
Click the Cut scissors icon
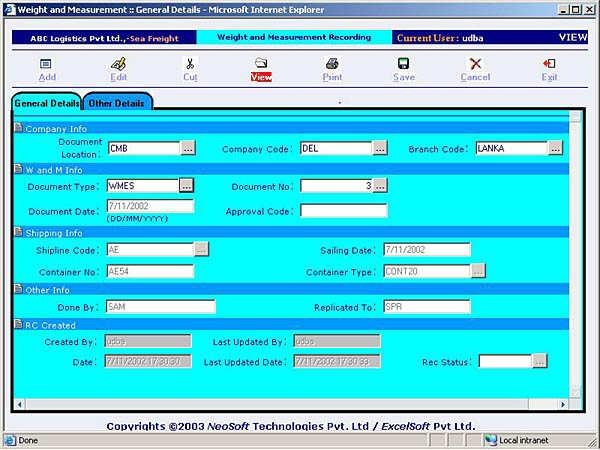coord(190,64)
